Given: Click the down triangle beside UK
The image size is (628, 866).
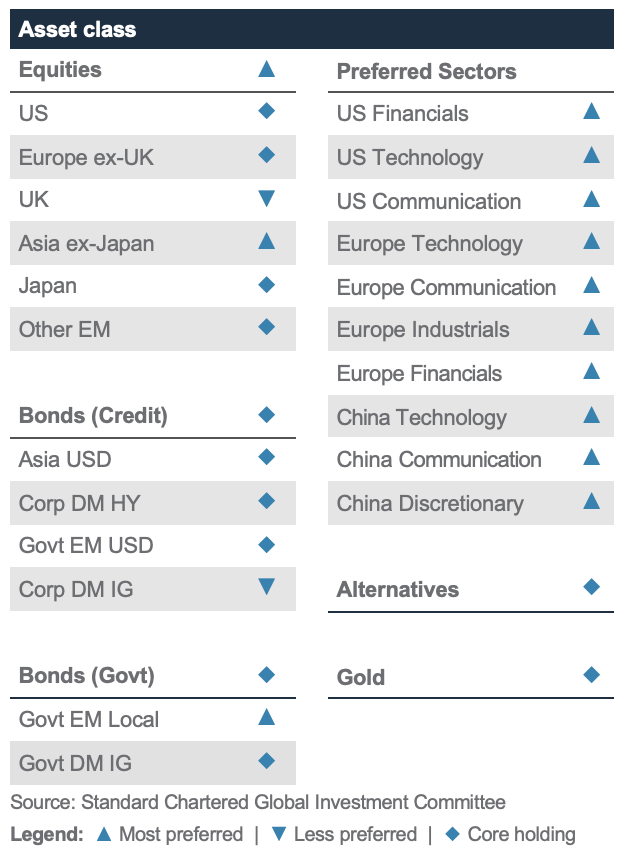Looking at the screenshot, I should pyautogui.click(x=267, y=198).
